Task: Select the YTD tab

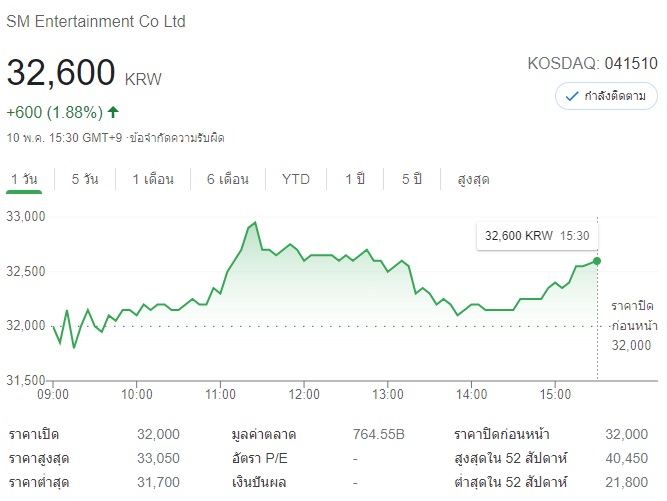Action: tap(296, 179)
